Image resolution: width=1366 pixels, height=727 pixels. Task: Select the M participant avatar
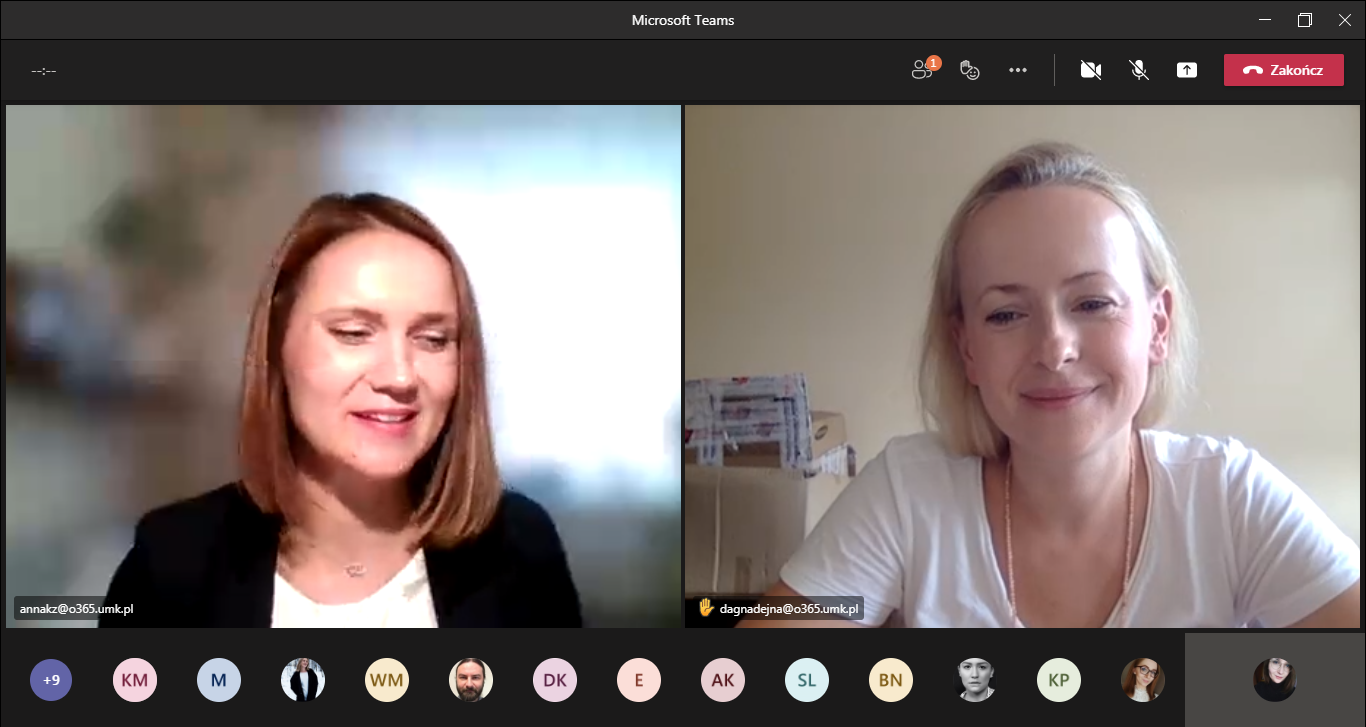218,680
